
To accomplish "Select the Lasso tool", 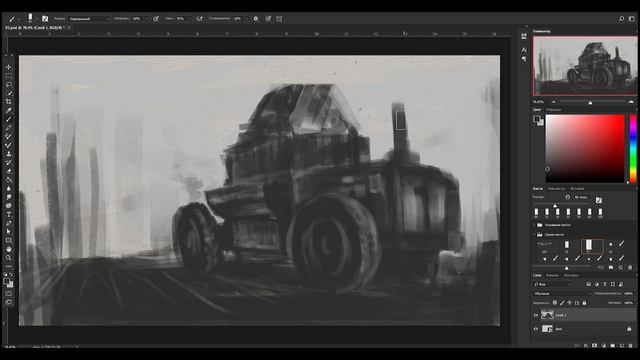I will [9, 84].
